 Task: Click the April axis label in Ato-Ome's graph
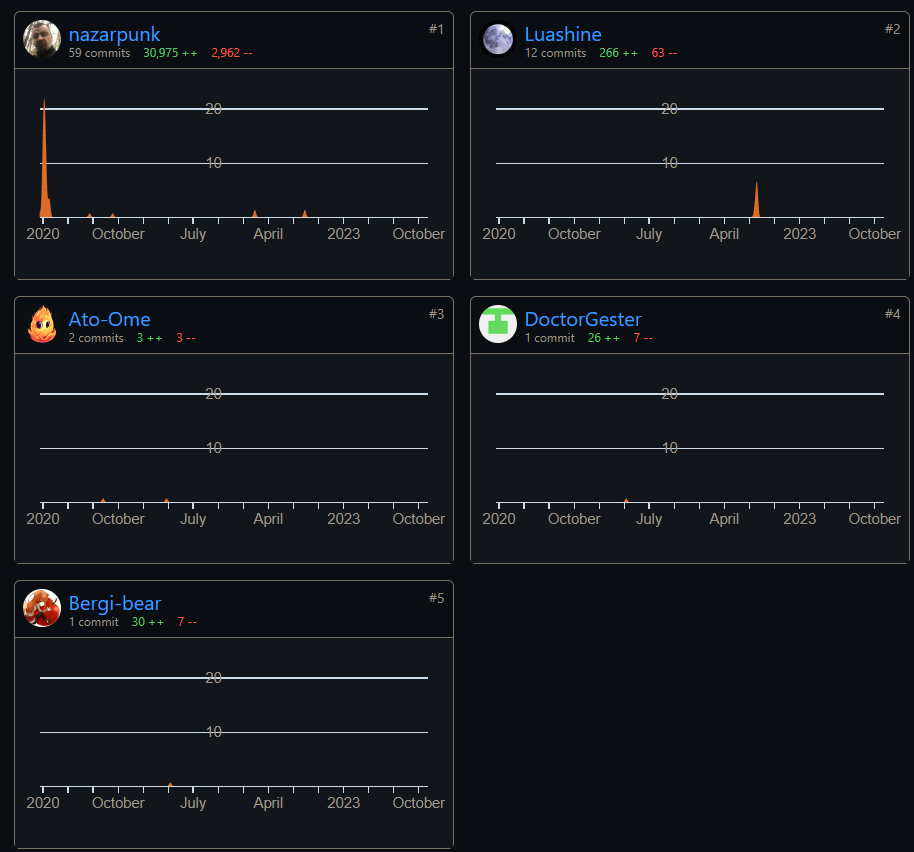[x=268, y=519]
